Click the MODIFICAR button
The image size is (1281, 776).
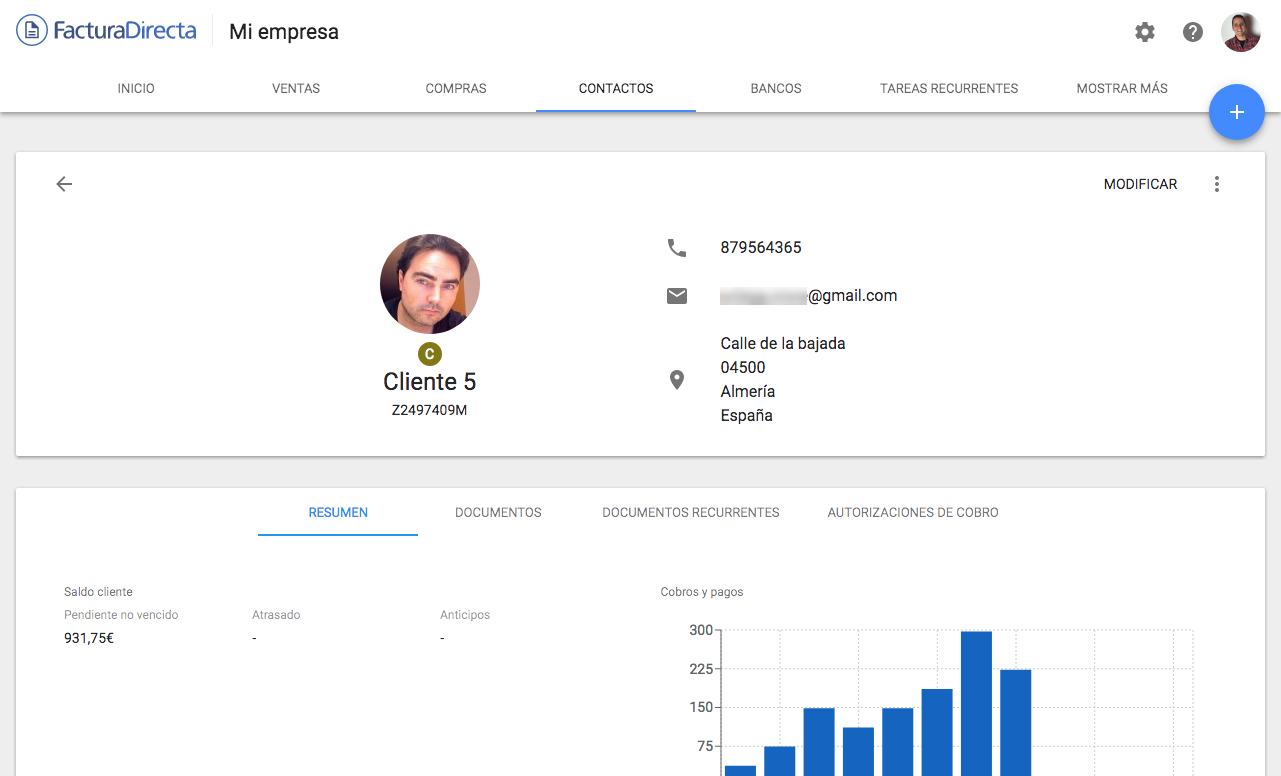pyautogui.click(x=1141, y=184)
